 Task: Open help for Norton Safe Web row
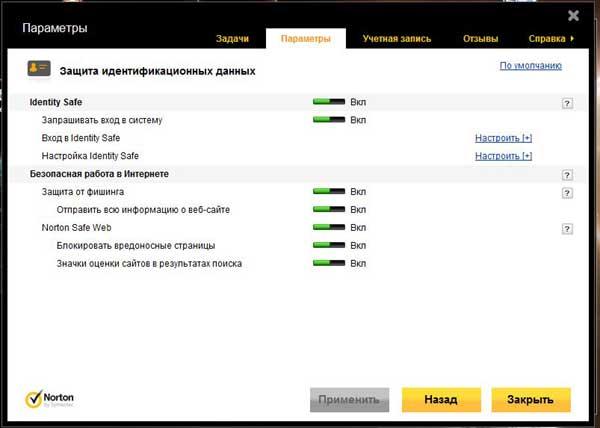(567, 229)
